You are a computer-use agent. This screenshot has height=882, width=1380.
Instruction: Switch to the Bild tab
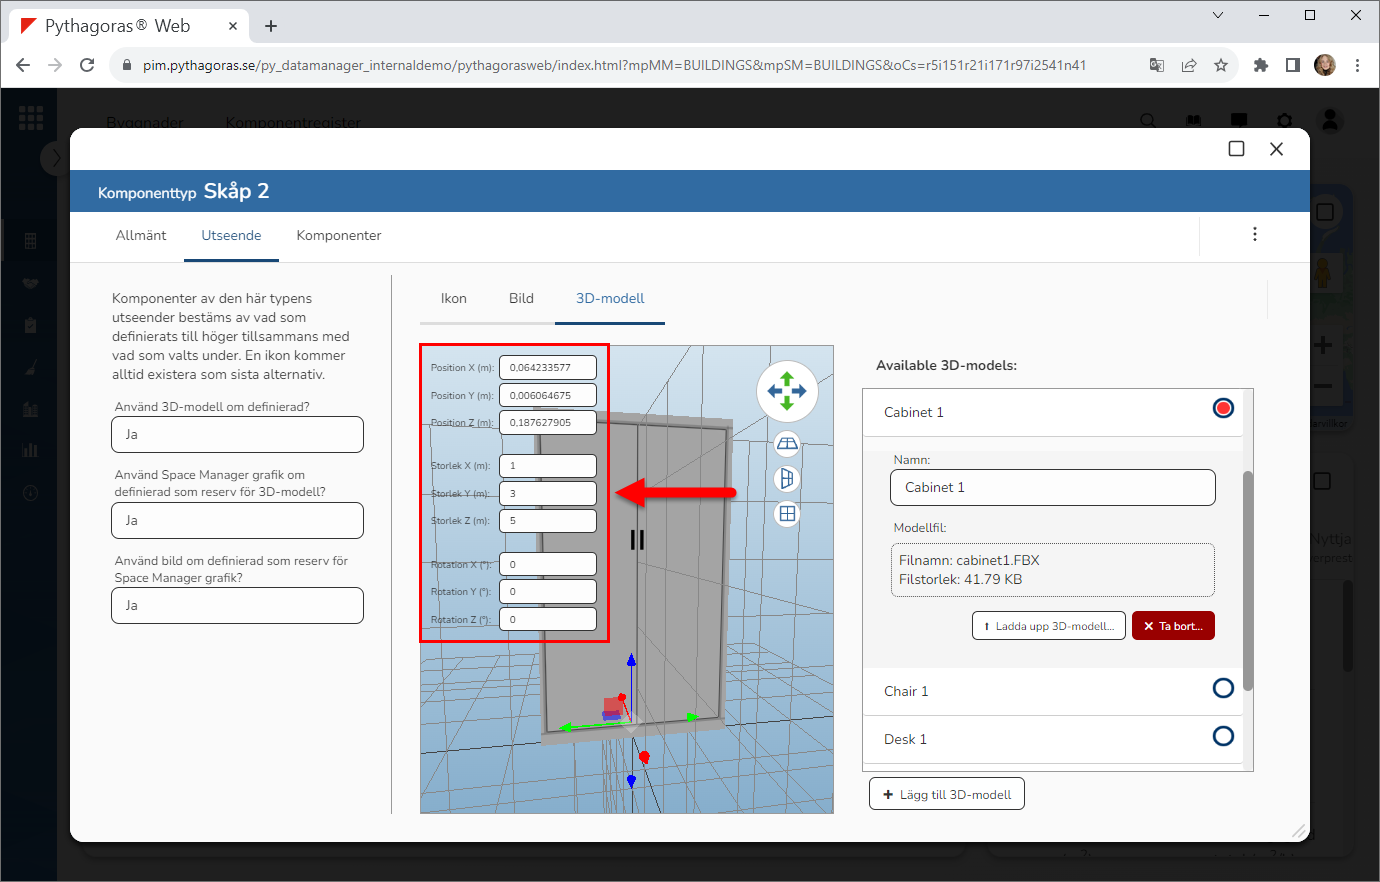point(521,299)
